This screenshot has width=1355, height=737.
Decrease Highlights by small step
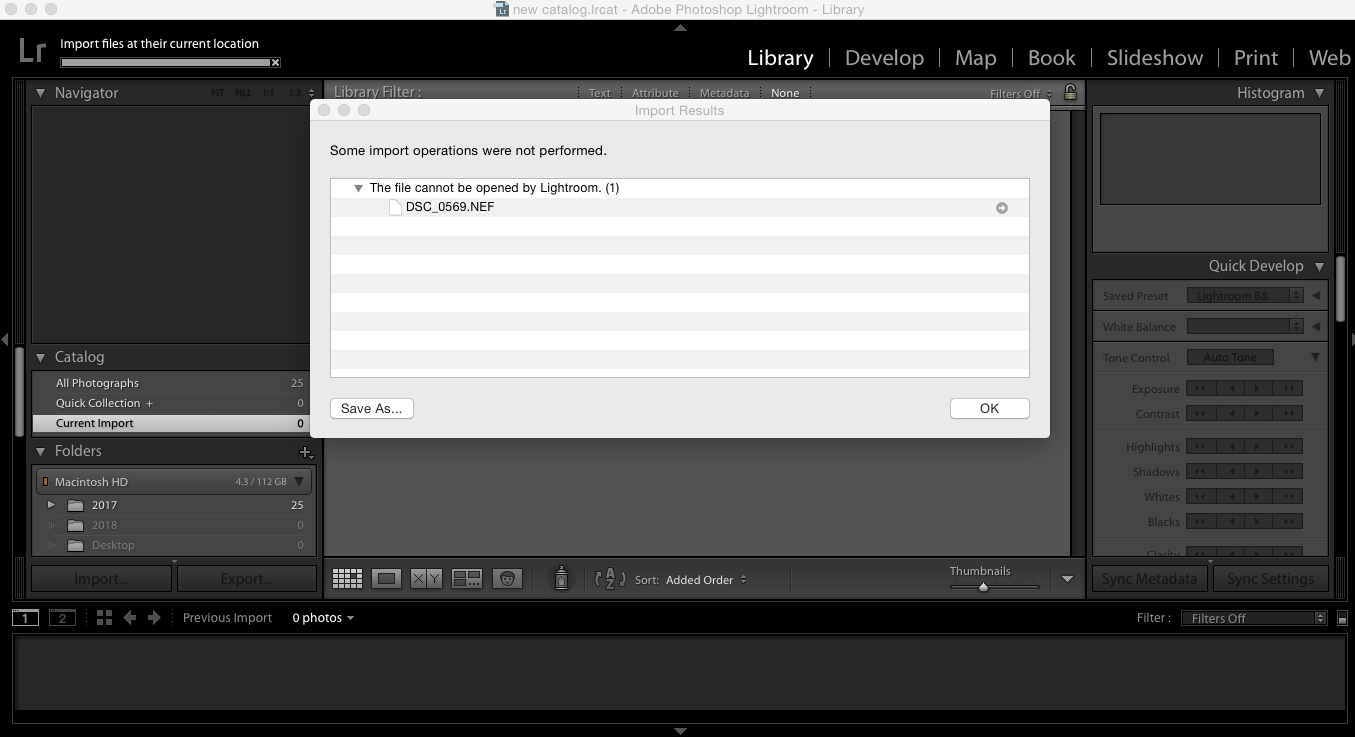(1231, 447)
